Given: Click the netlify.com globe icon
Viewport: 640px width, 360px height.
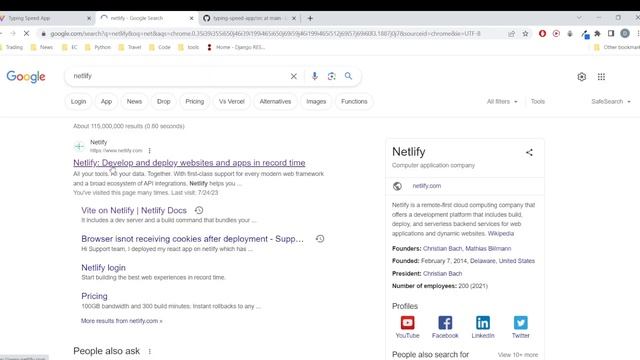Looking at the screenshot, I should click(x=397, y=186).
